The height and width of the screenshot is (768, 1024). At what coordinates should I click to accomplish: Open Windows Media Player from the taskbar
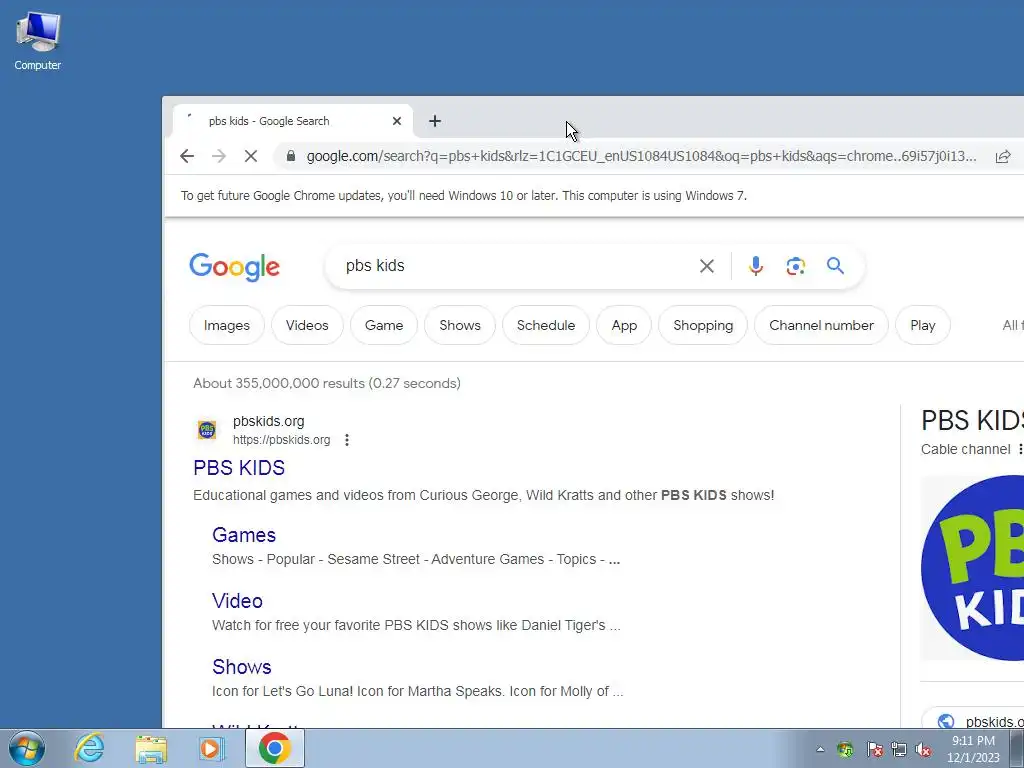click(212, 748)
